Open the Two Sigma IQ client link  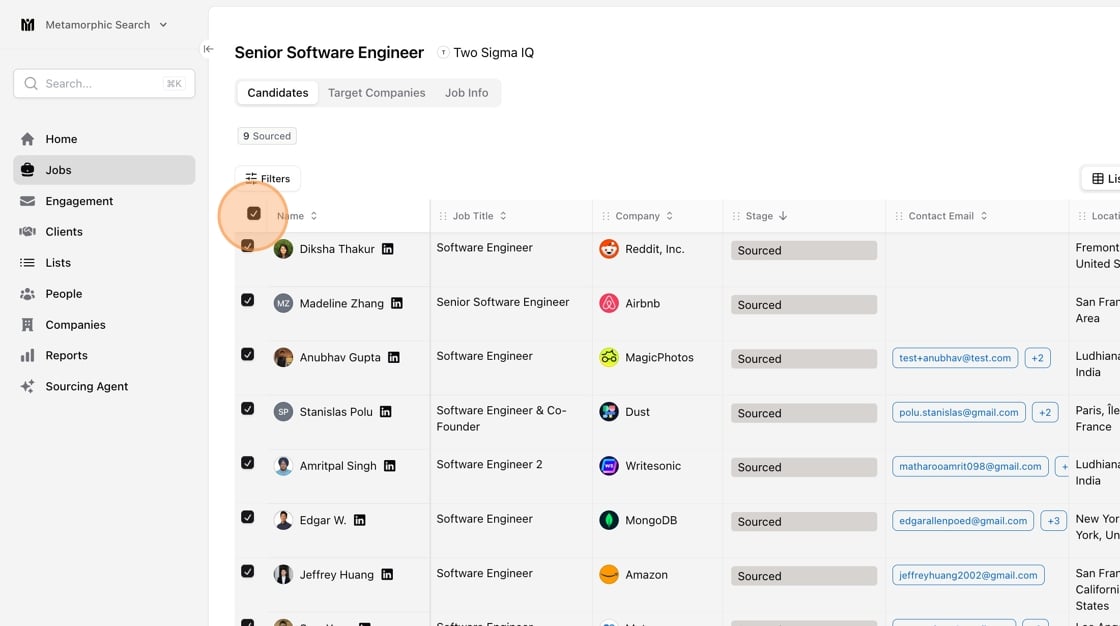(486, 52)
